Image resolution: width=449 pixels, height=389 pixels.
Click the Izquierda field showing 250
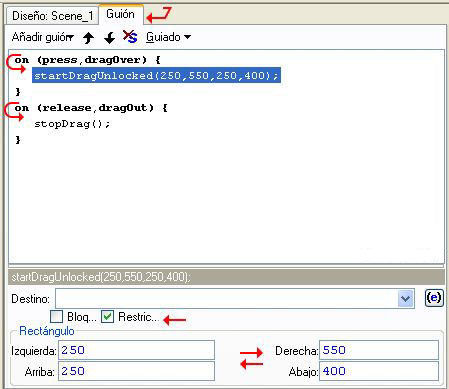[136, 350]
